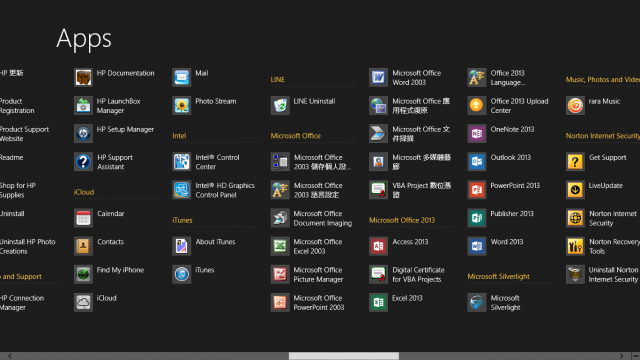Open Access 2013 icon

tap(378, 246)
